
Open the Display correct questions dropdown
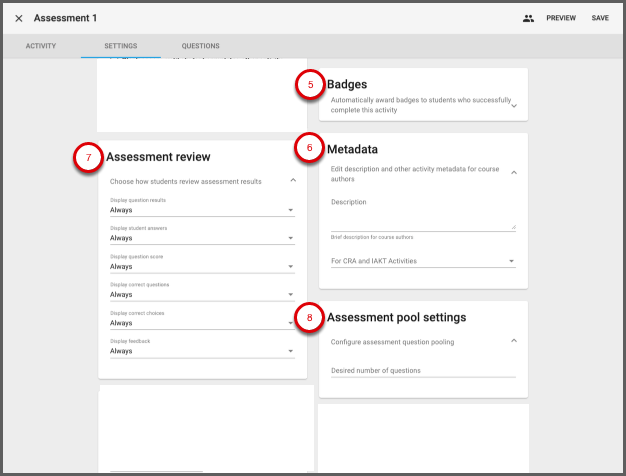point(202,294)
